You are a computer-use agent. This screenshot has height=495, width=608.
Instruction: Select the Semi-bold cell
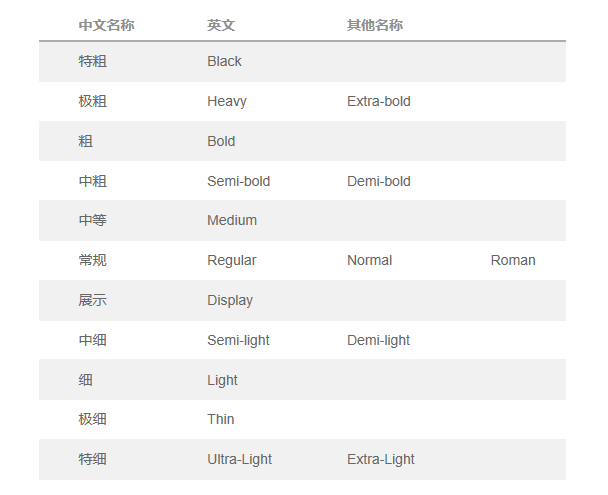click(238, 181)
